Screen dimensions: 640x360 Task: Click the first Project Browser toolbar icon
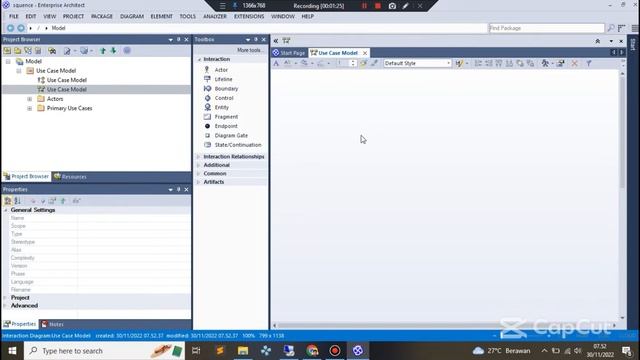click(7, 51)
